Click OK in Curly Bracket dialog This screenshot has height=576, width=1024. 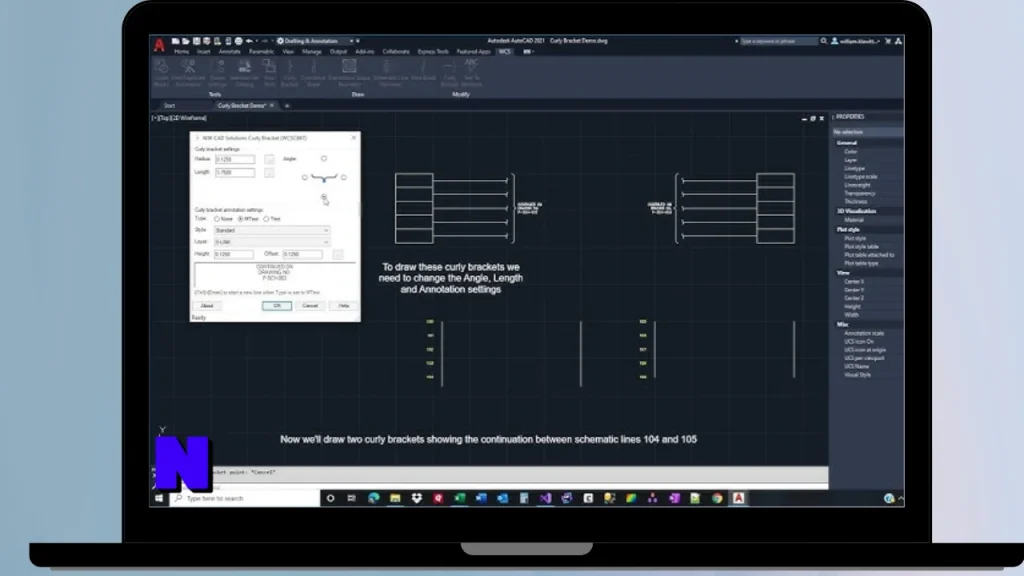pos(277,306)
